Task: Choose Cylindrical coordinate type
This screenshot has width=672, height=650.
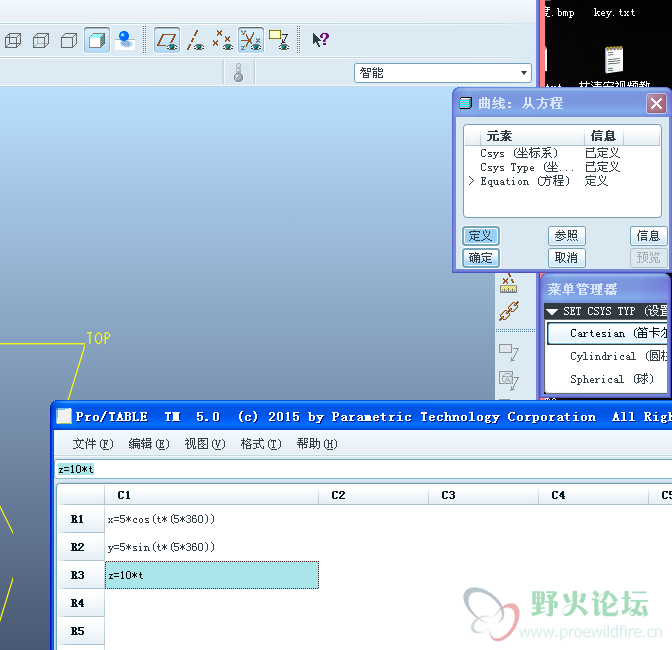Action: click(x=607, y=356)
